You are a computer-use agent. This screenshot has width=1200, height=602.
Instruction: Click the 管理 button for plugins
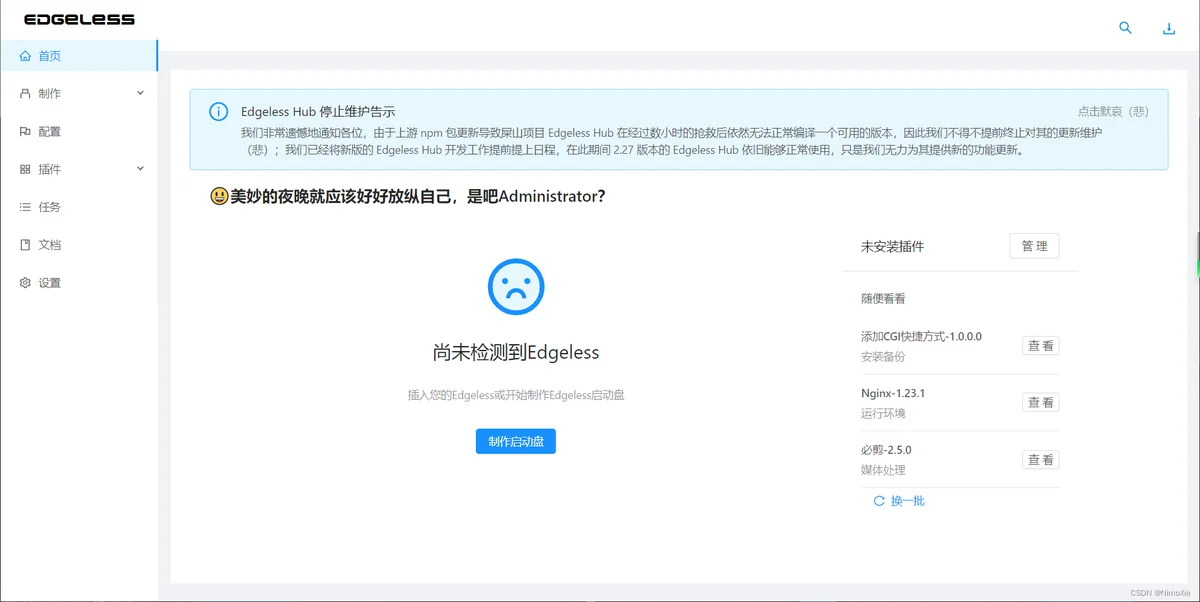click(1034, 247)
